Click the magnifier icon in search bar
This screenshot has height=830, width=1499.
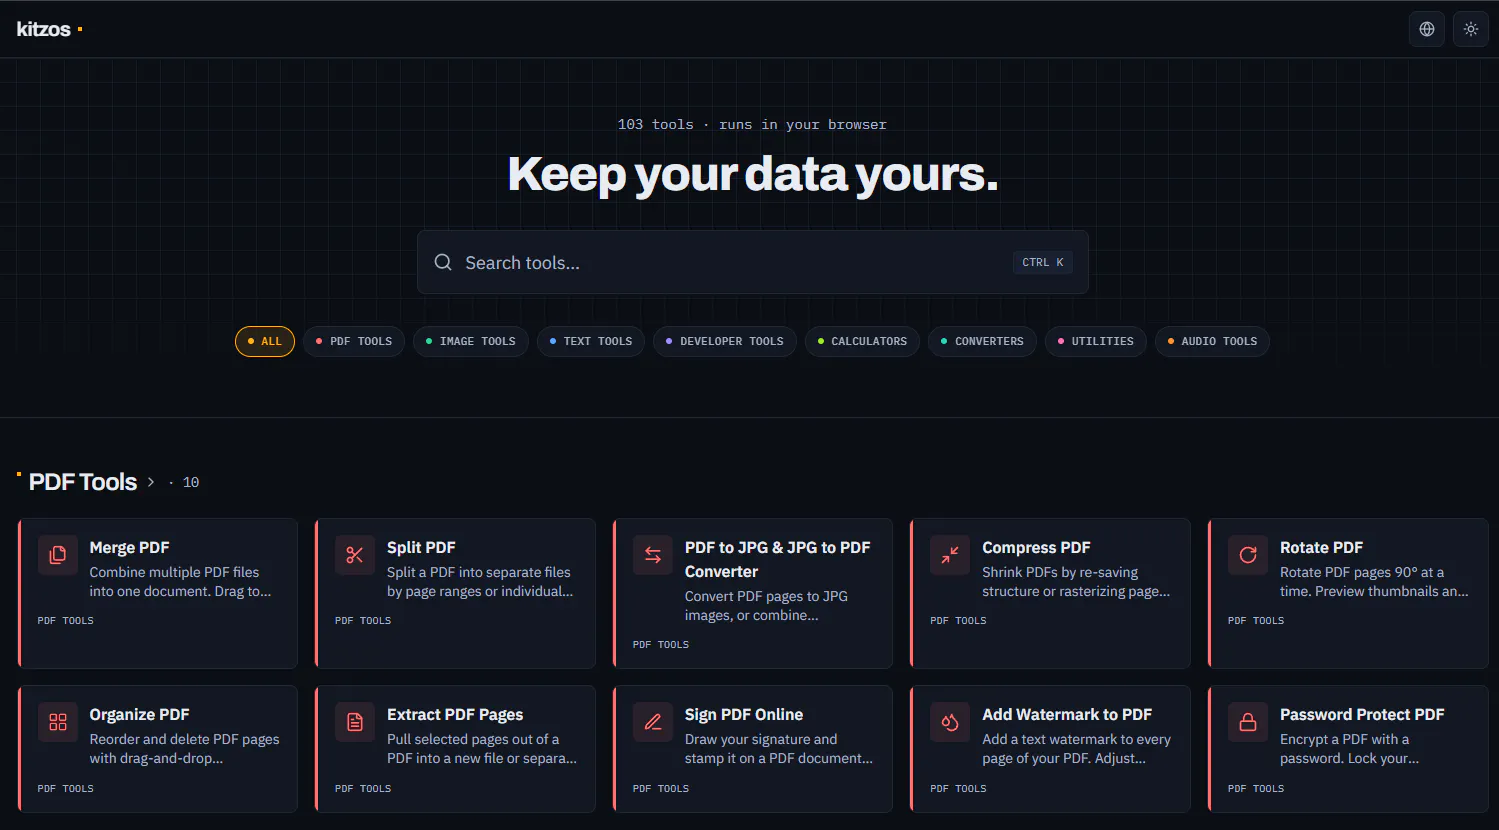point(443,262)
